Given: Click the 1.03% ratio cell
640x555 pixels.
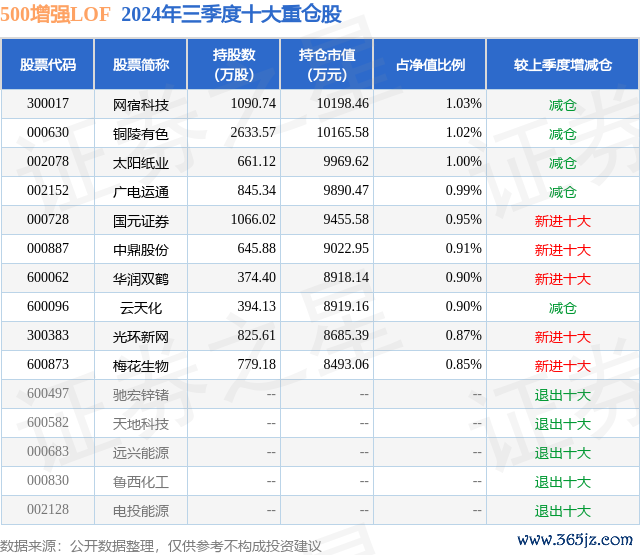Looking at the screenshot, I should (464, 104).
